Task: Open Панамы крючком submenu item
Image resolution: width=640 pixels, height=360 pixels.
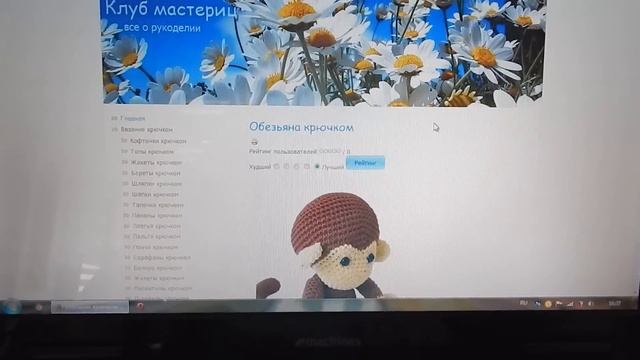Action: tap(157, 215)
